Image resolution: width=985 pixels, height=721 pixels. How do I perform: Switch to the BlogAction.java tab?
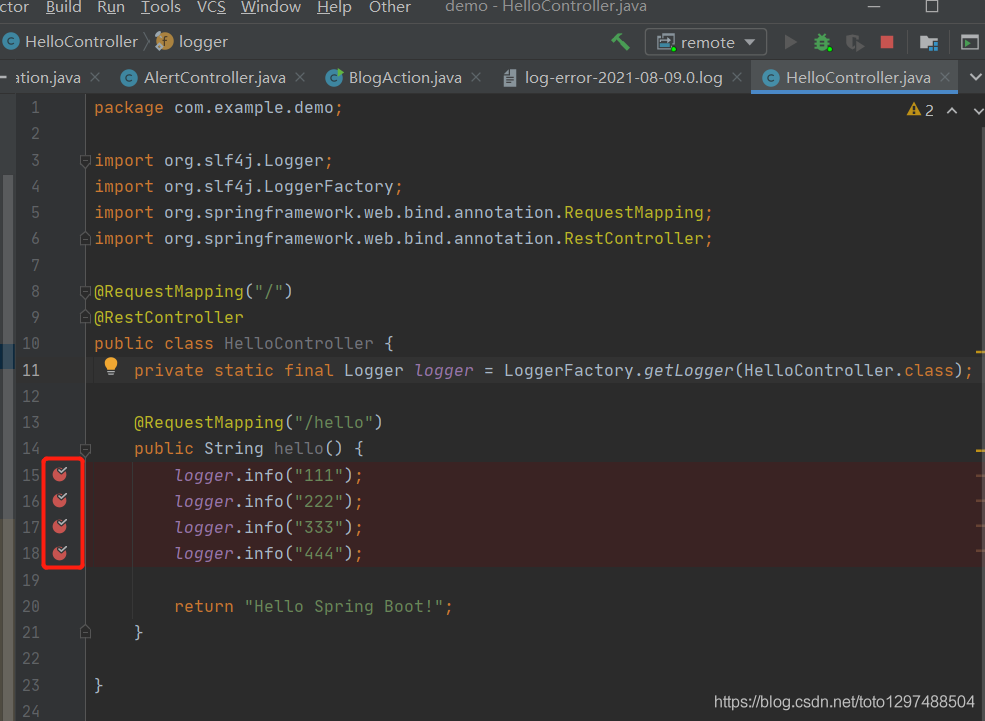[x=405, y=77]
